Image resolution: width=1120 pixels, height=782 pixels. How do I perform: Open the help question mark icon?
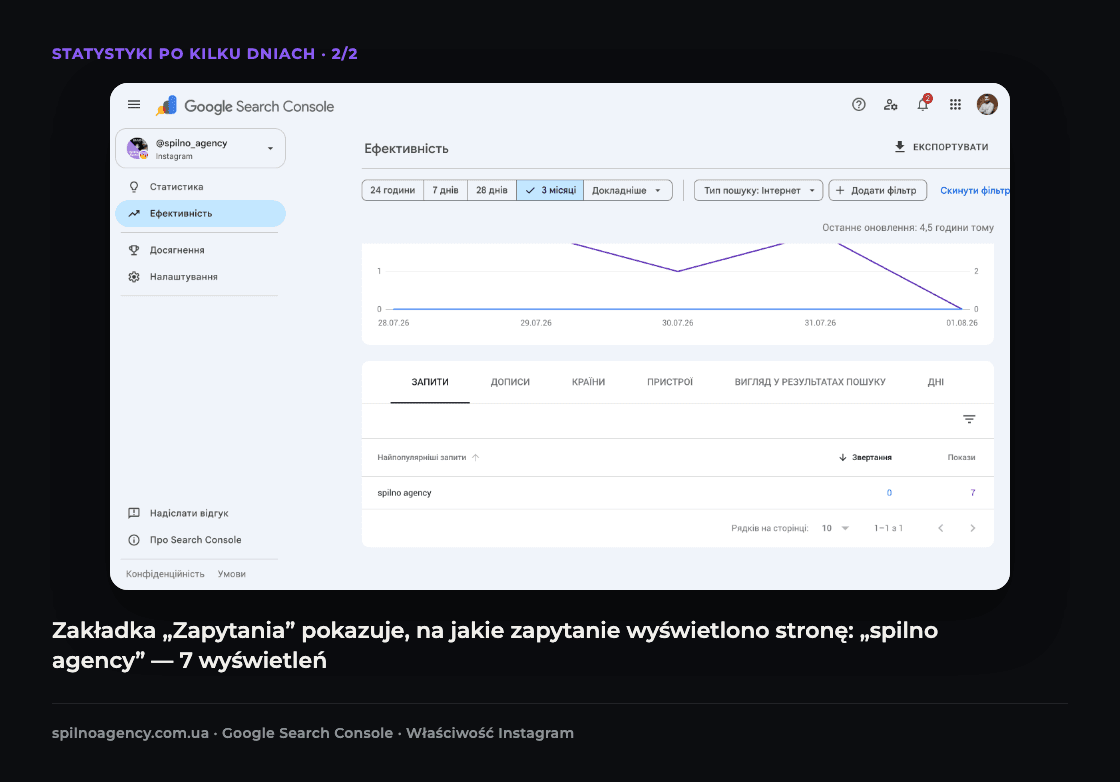(859, 105)
